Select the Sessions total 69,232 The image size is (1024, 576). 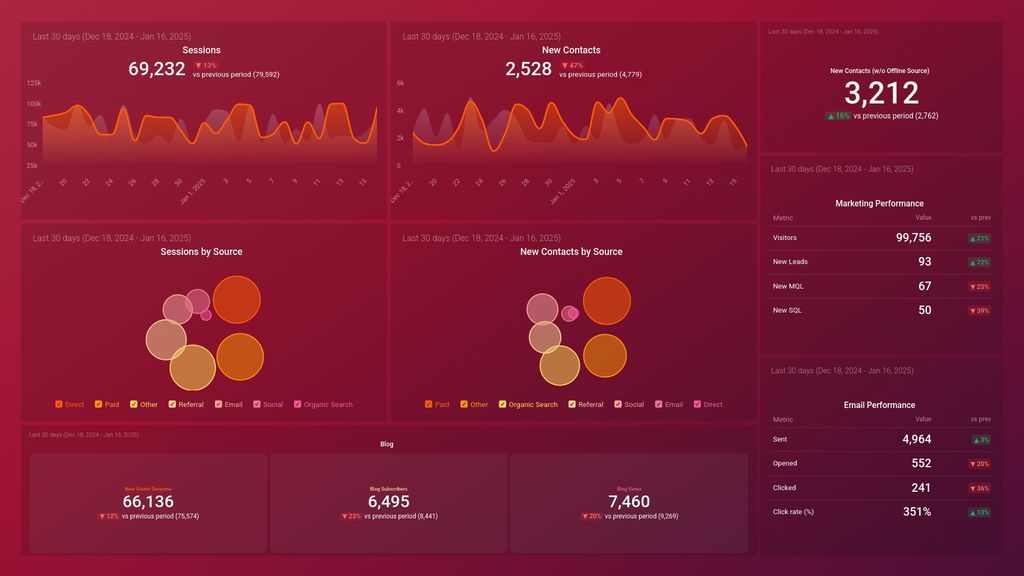point(157,69)
